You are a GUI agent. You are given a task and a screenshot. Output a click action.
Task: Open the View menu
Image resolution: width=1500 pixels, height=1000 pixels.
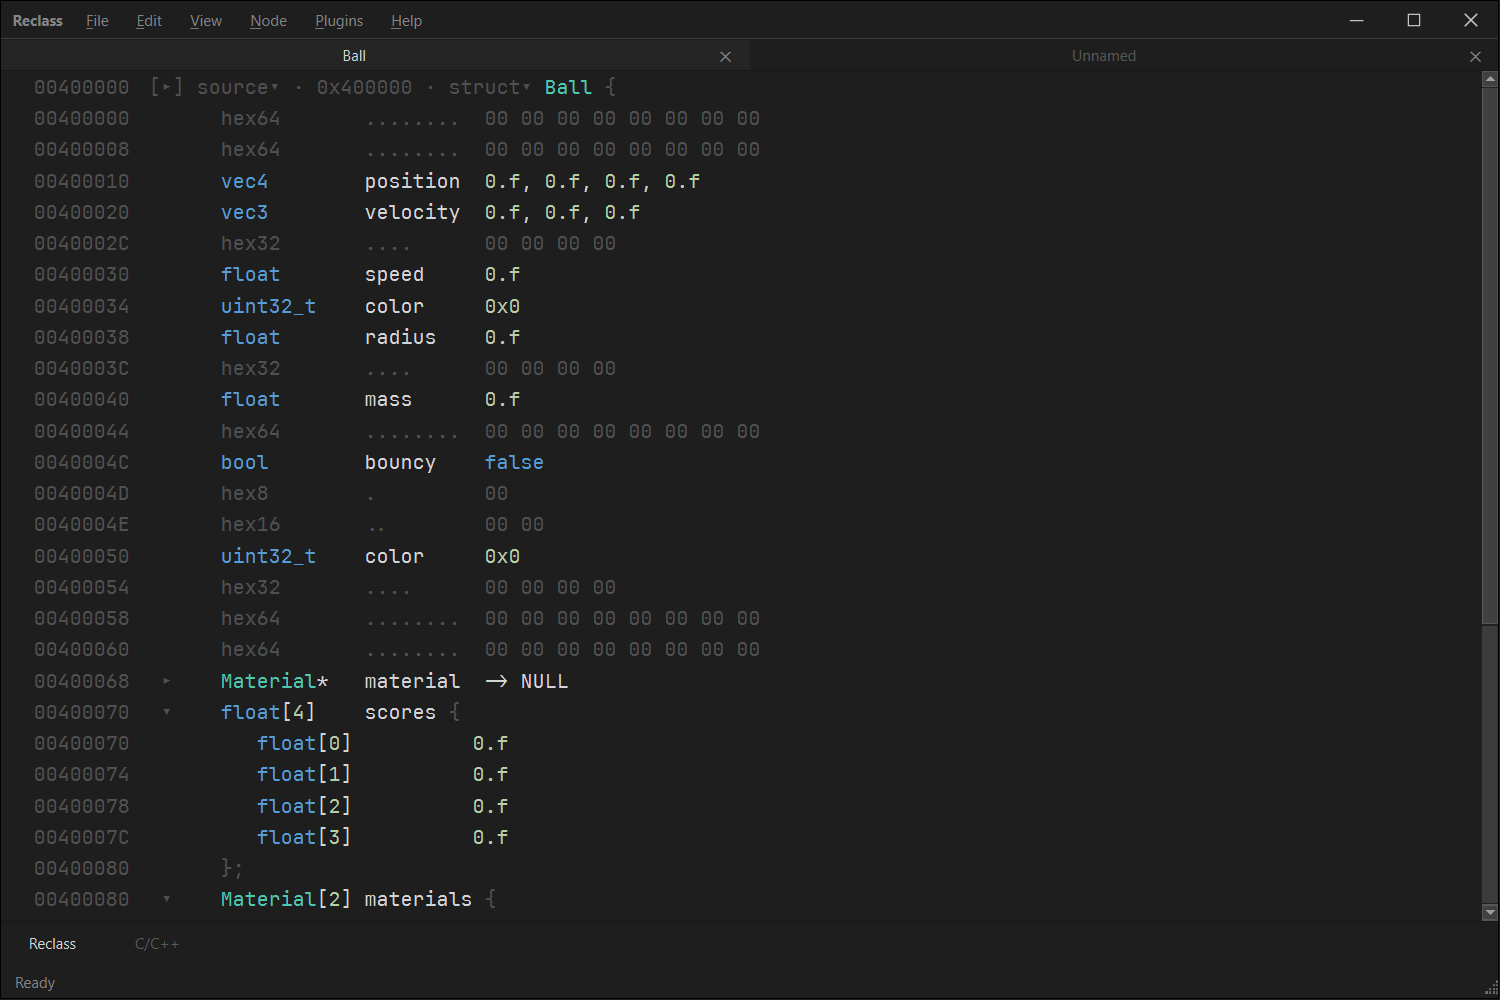206,21
